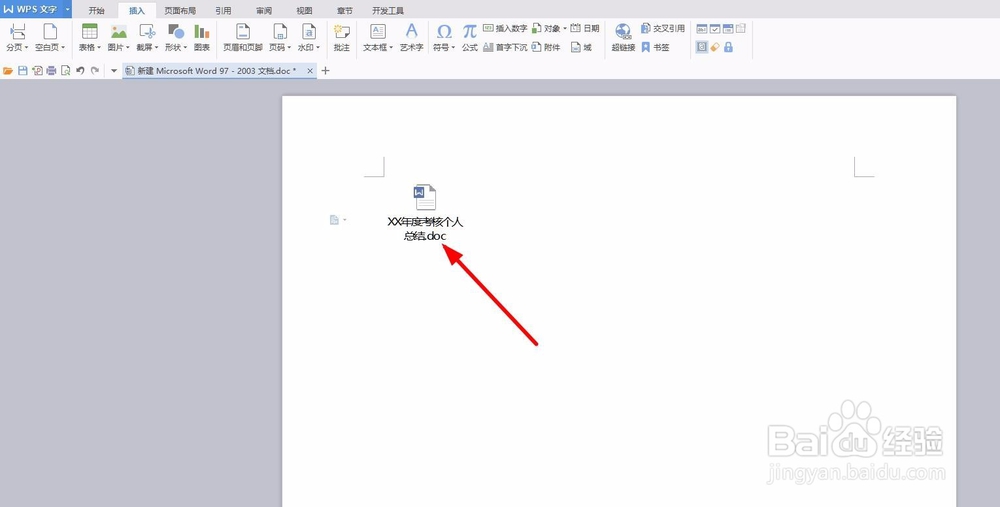
Task: Select embedded XX年度考核个人总结.doc icon
Action: tap(425, 197)
